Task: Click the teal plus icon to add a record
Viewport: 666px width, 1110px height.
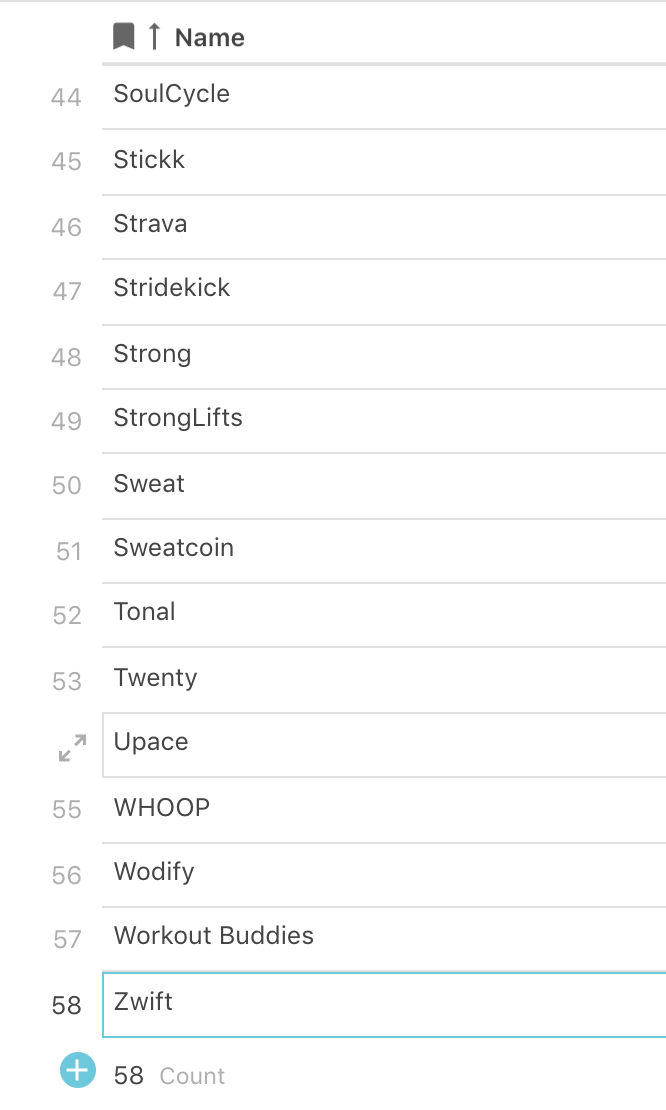Action: [77, 1070]
